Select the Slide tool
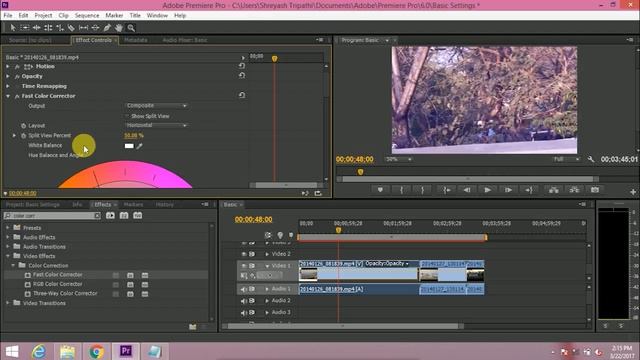The width and height of the screenshot is (640, 360). coord(95,28)
